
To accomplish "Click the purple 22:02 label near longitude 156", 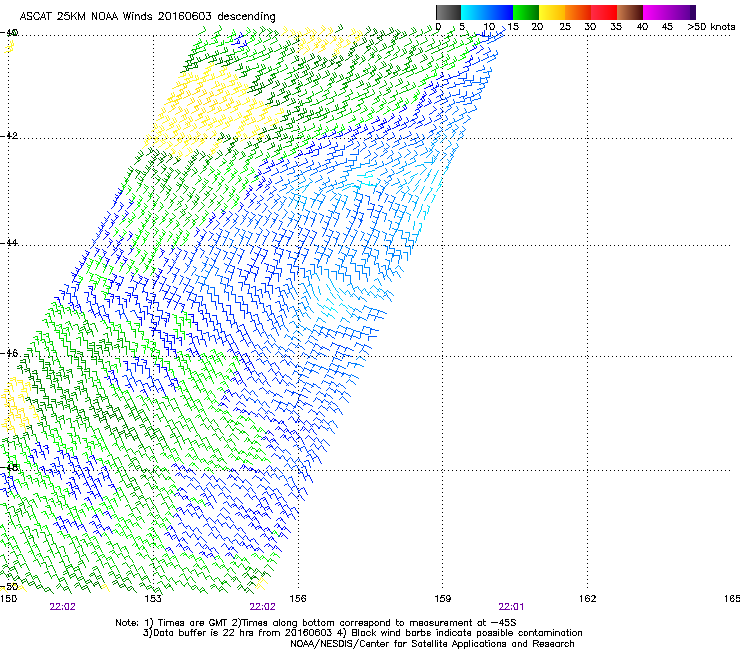I will (x=262, y=607).
